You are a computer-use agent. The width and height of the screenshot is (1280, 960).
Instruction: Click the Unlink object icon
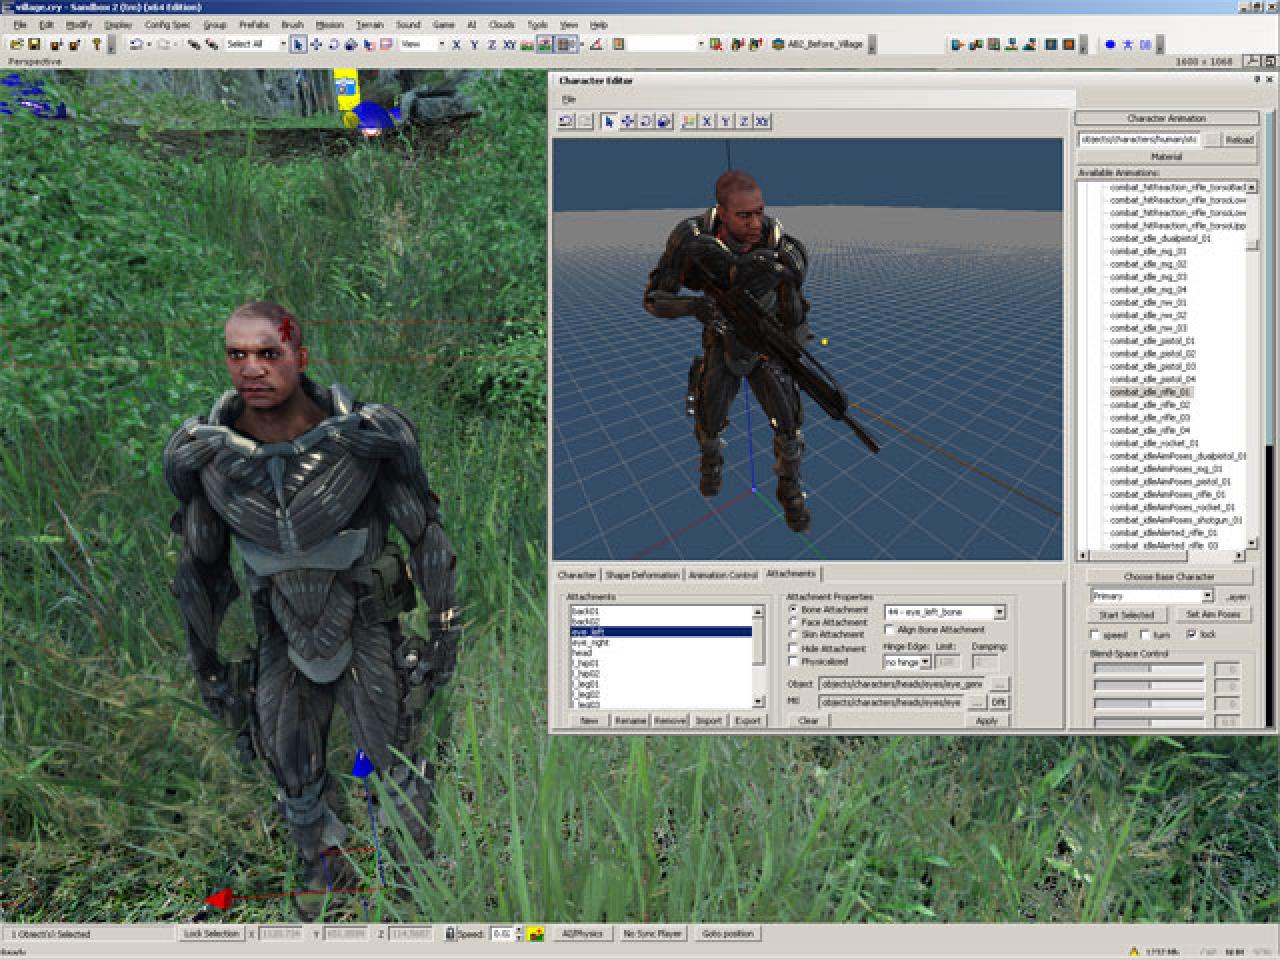tap(212, 44)
